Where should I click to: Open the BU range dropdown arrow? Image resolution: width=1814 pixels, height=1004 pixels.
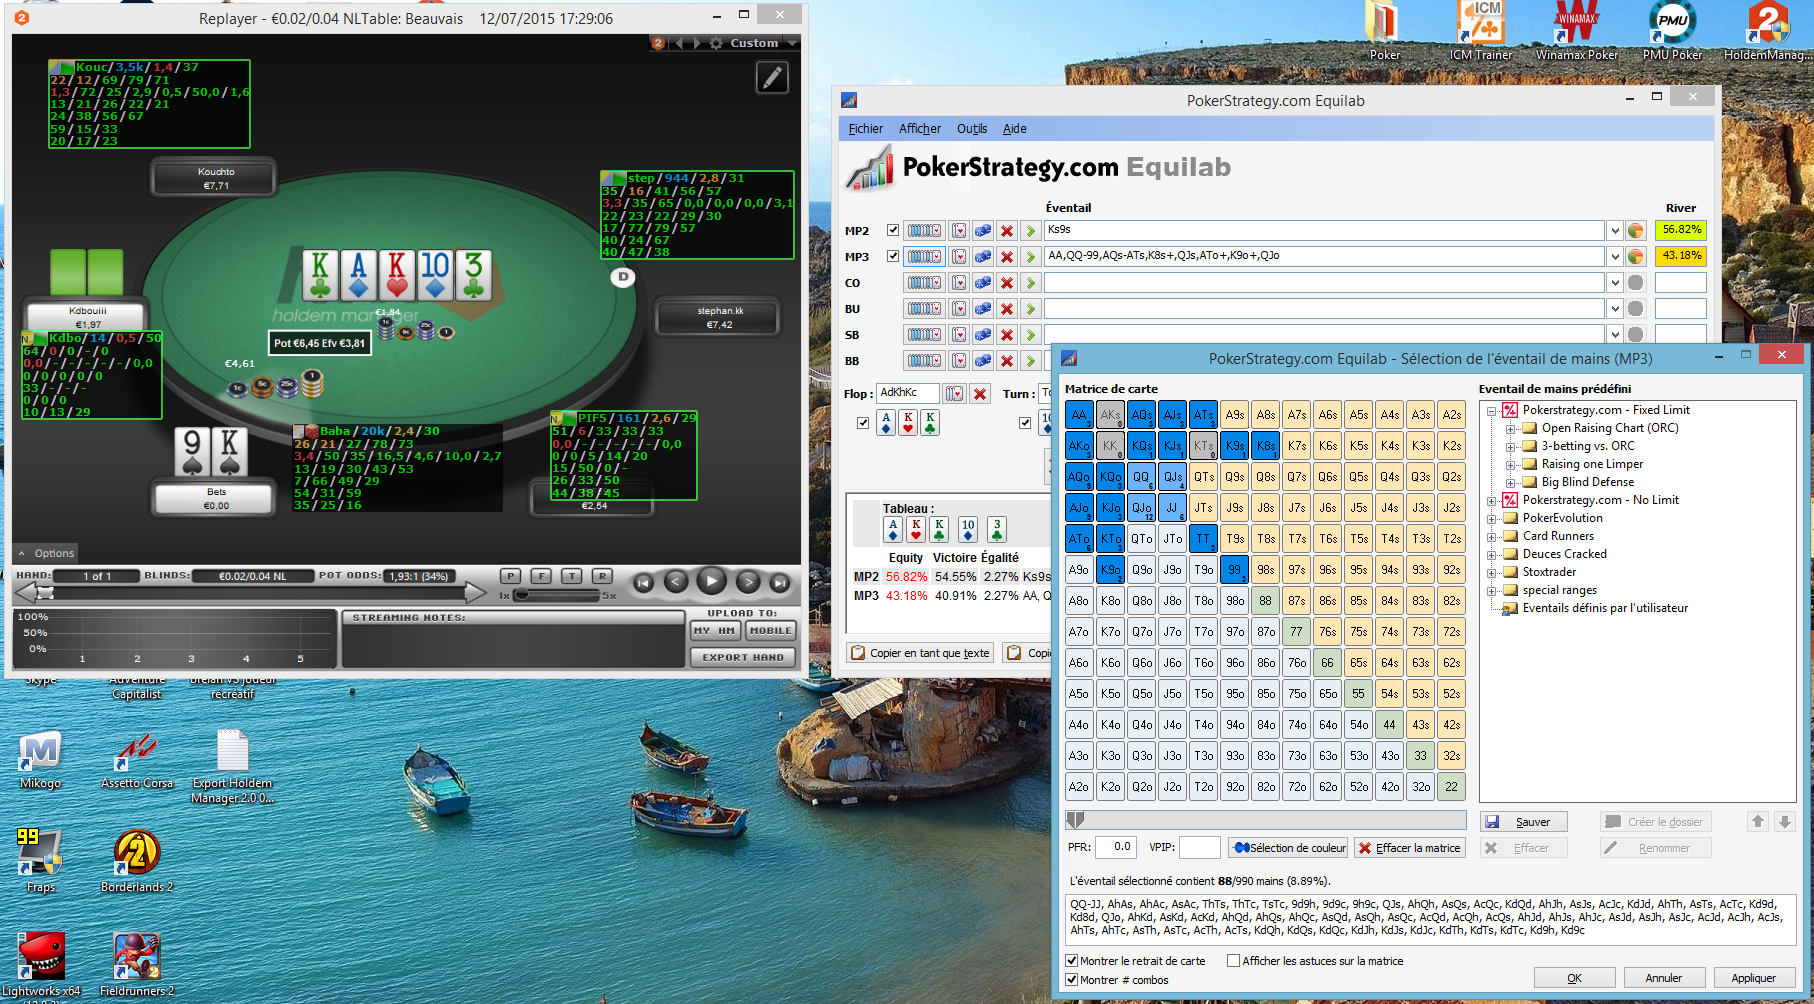1614,309
